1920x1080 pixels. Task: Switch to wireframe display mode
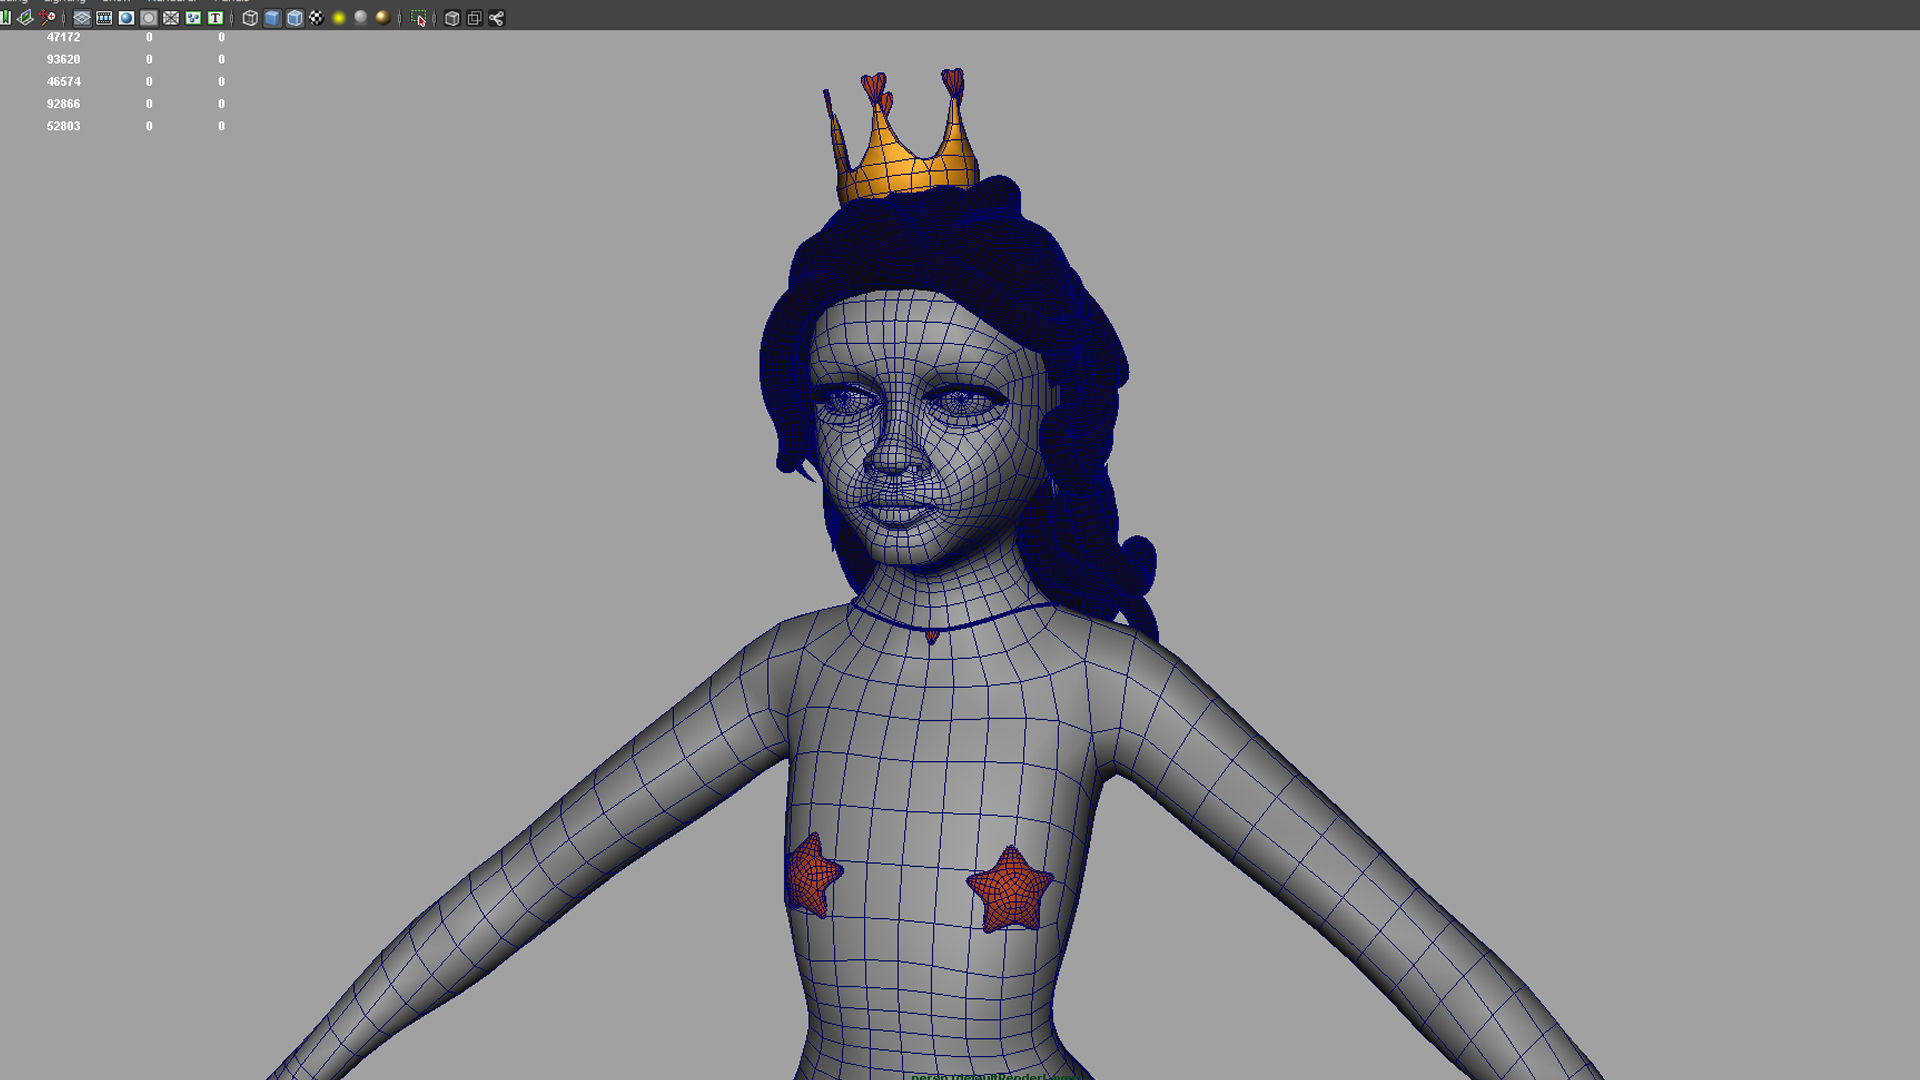[250, 18]
